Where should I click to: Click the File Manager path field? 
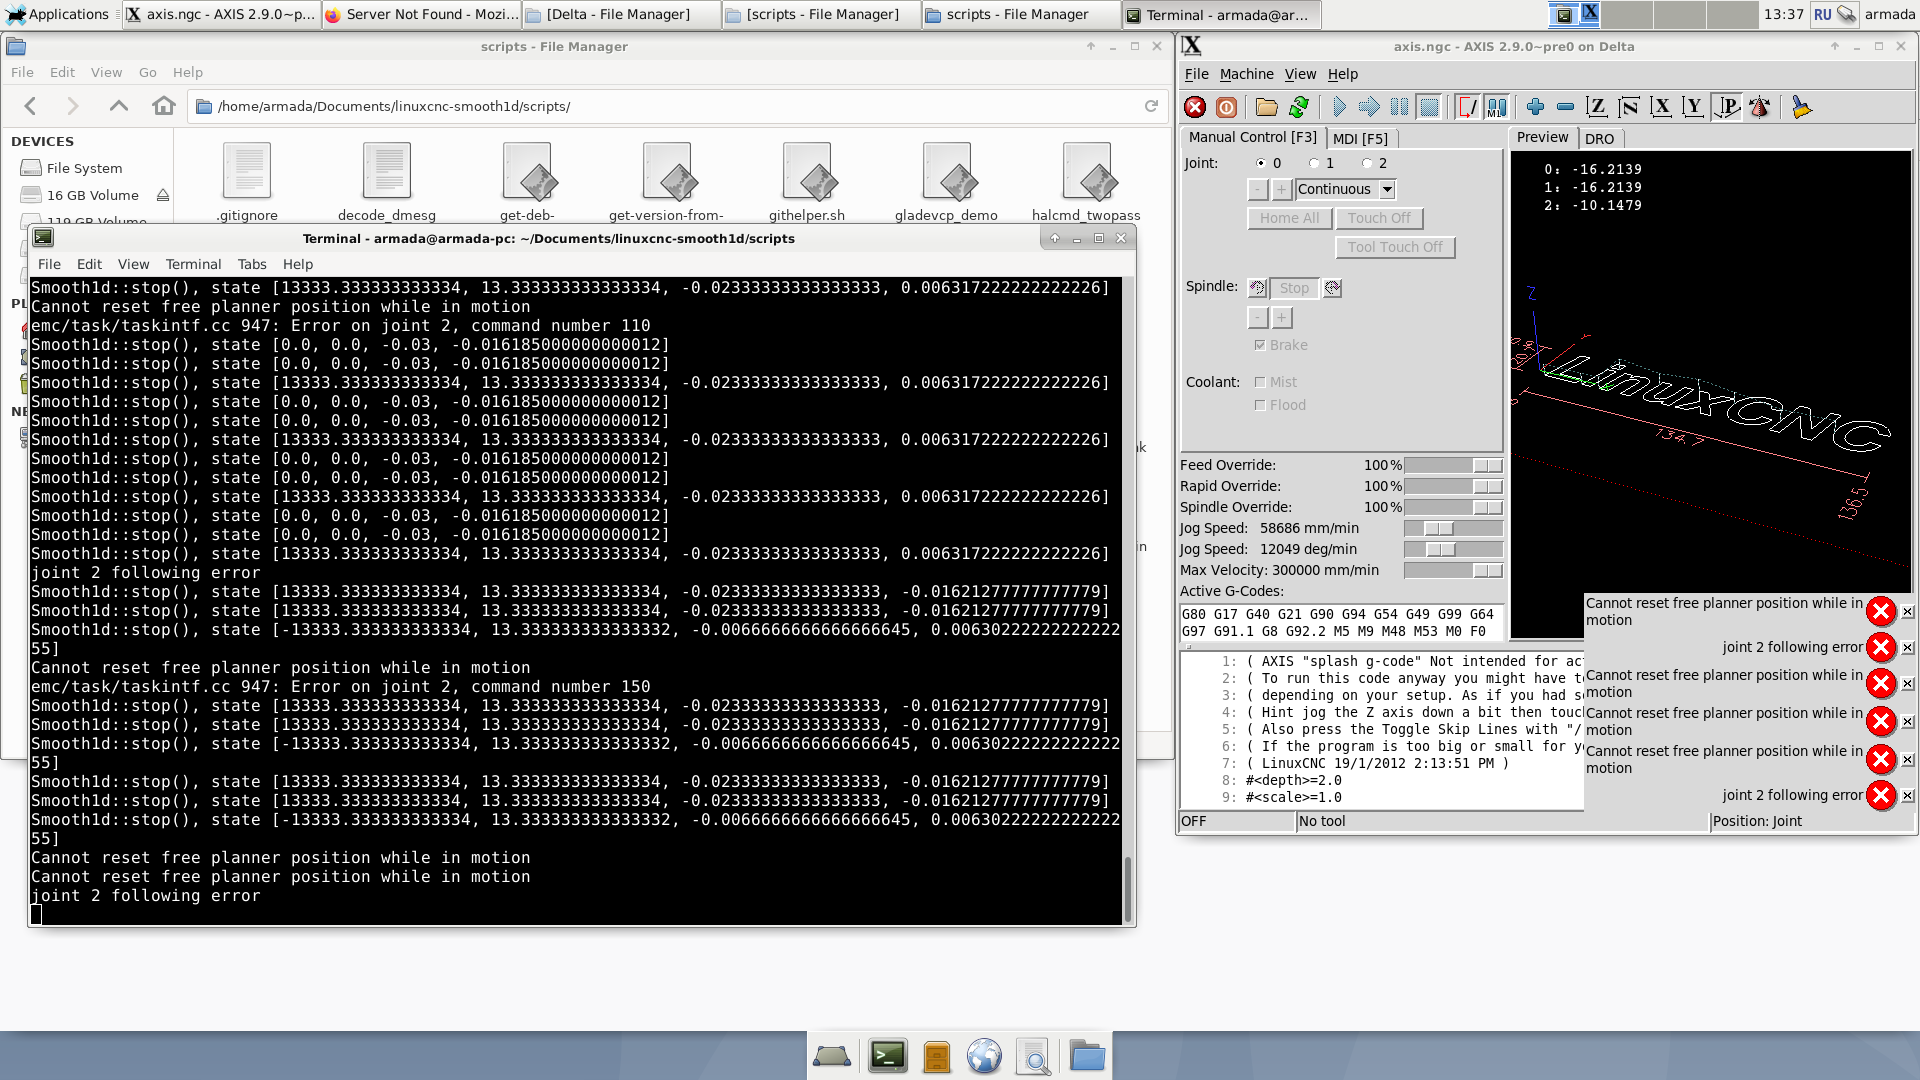[x=678, y=106]
